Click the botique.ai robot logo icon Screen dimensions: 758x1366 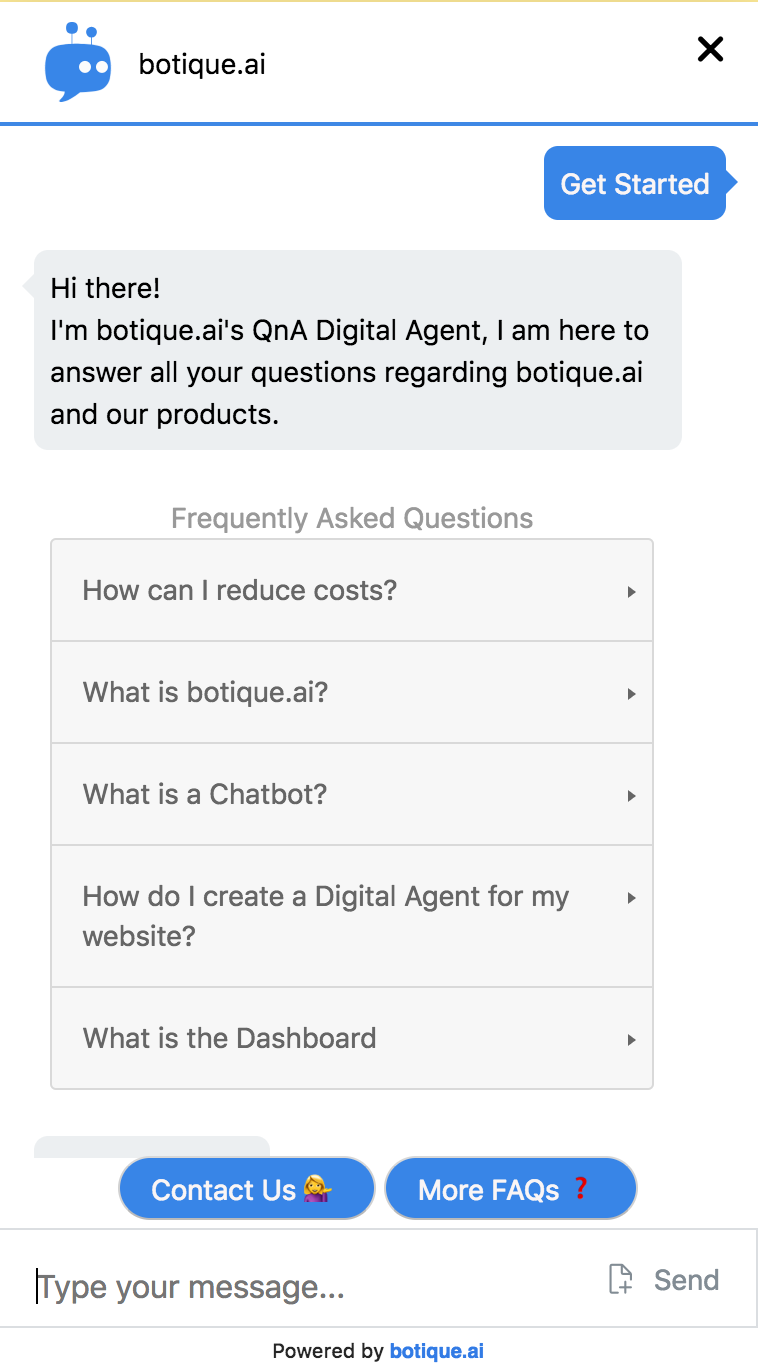pyautogui.click(x=79, y=62)
